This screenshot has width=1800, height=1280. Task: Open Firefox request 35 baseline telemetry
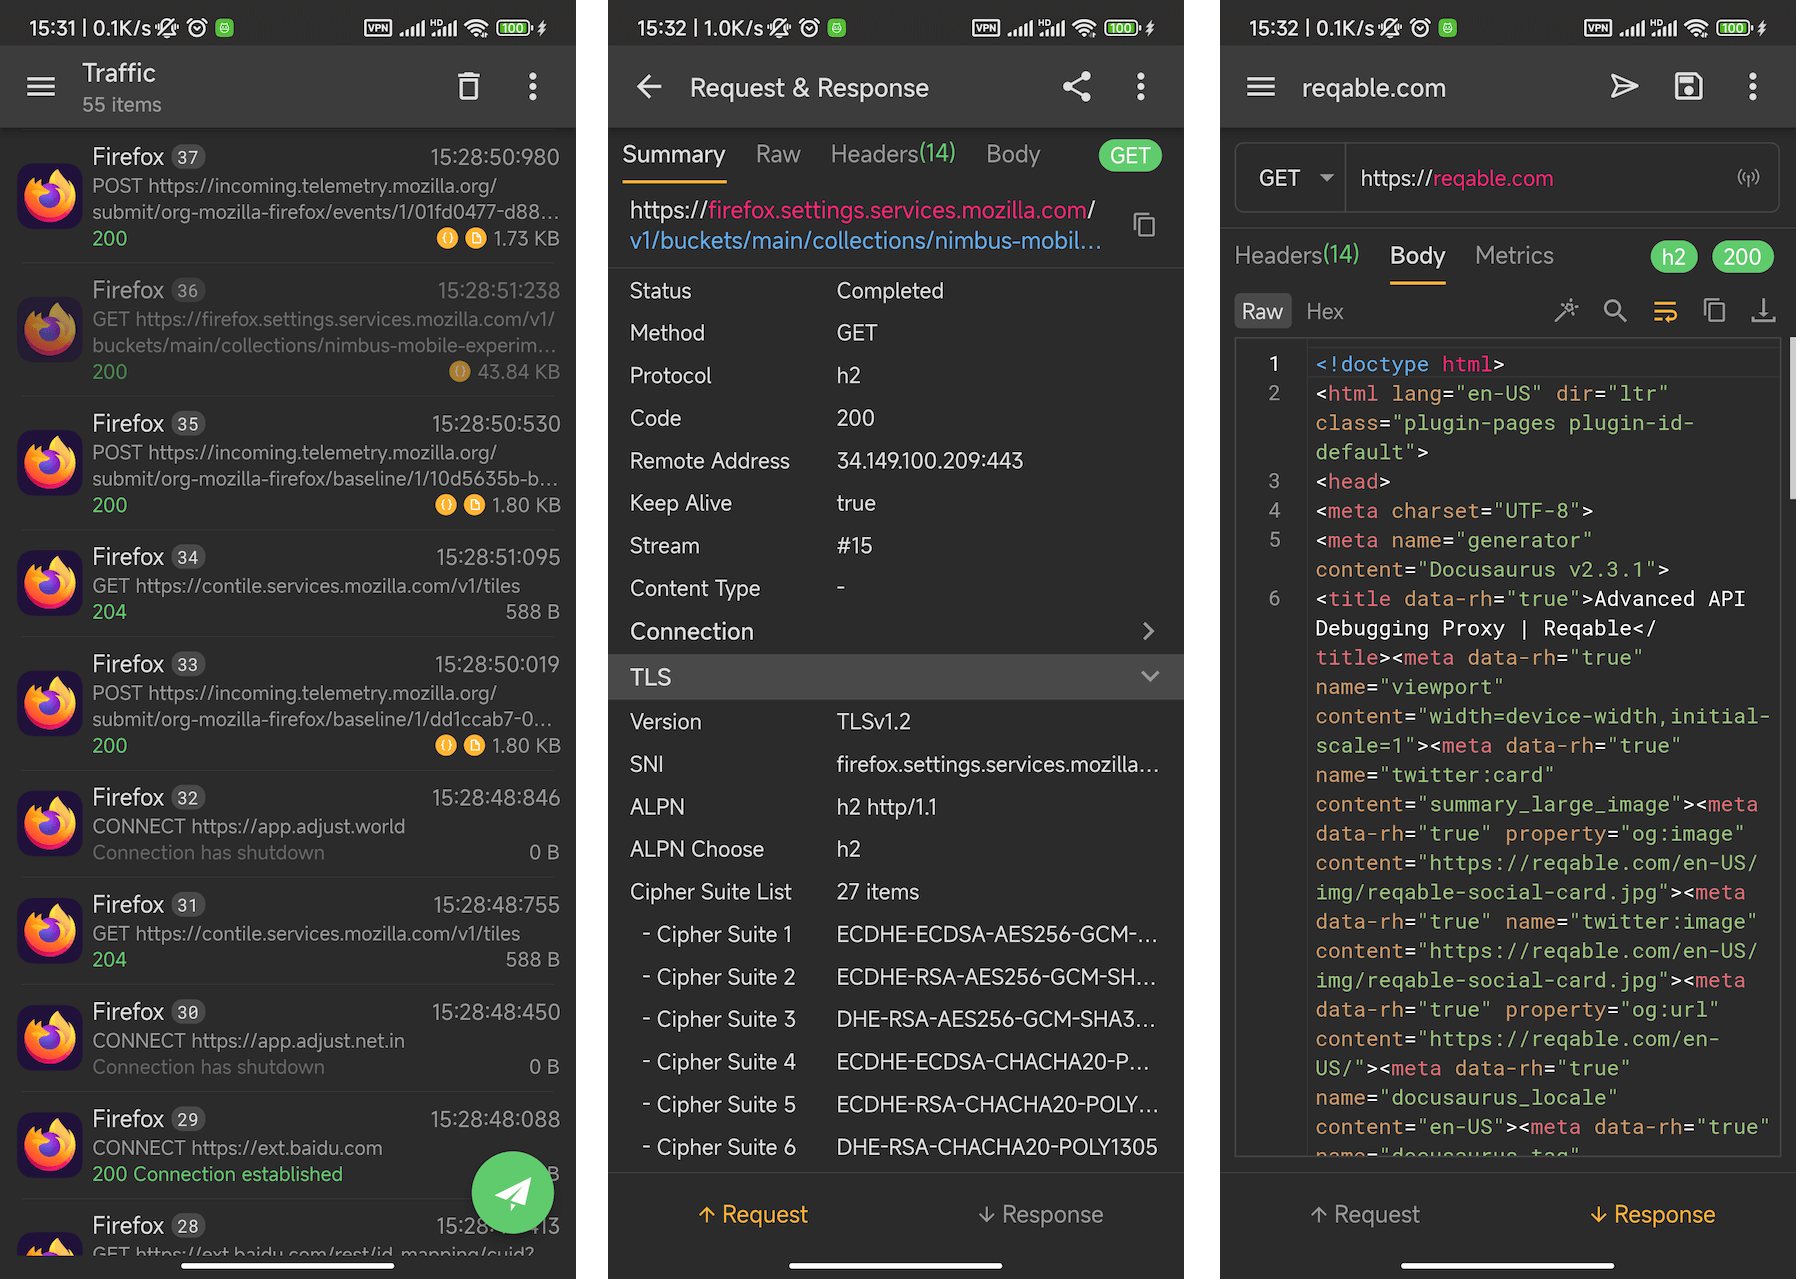coord(288,464)
